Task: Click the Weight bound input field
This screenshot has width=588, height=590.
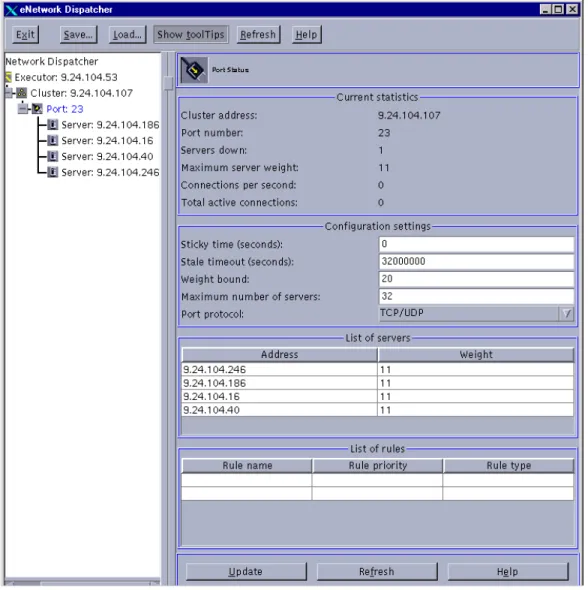Action: pos(476,279)
